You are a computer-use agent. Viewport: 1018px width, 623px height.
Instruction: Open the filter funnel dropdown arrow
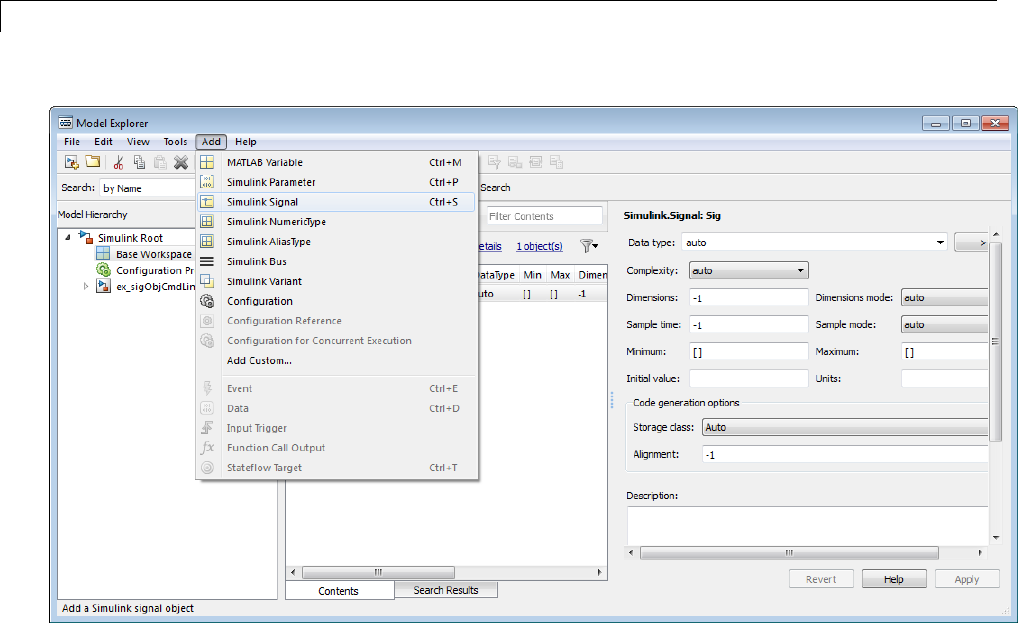[595, 247]
